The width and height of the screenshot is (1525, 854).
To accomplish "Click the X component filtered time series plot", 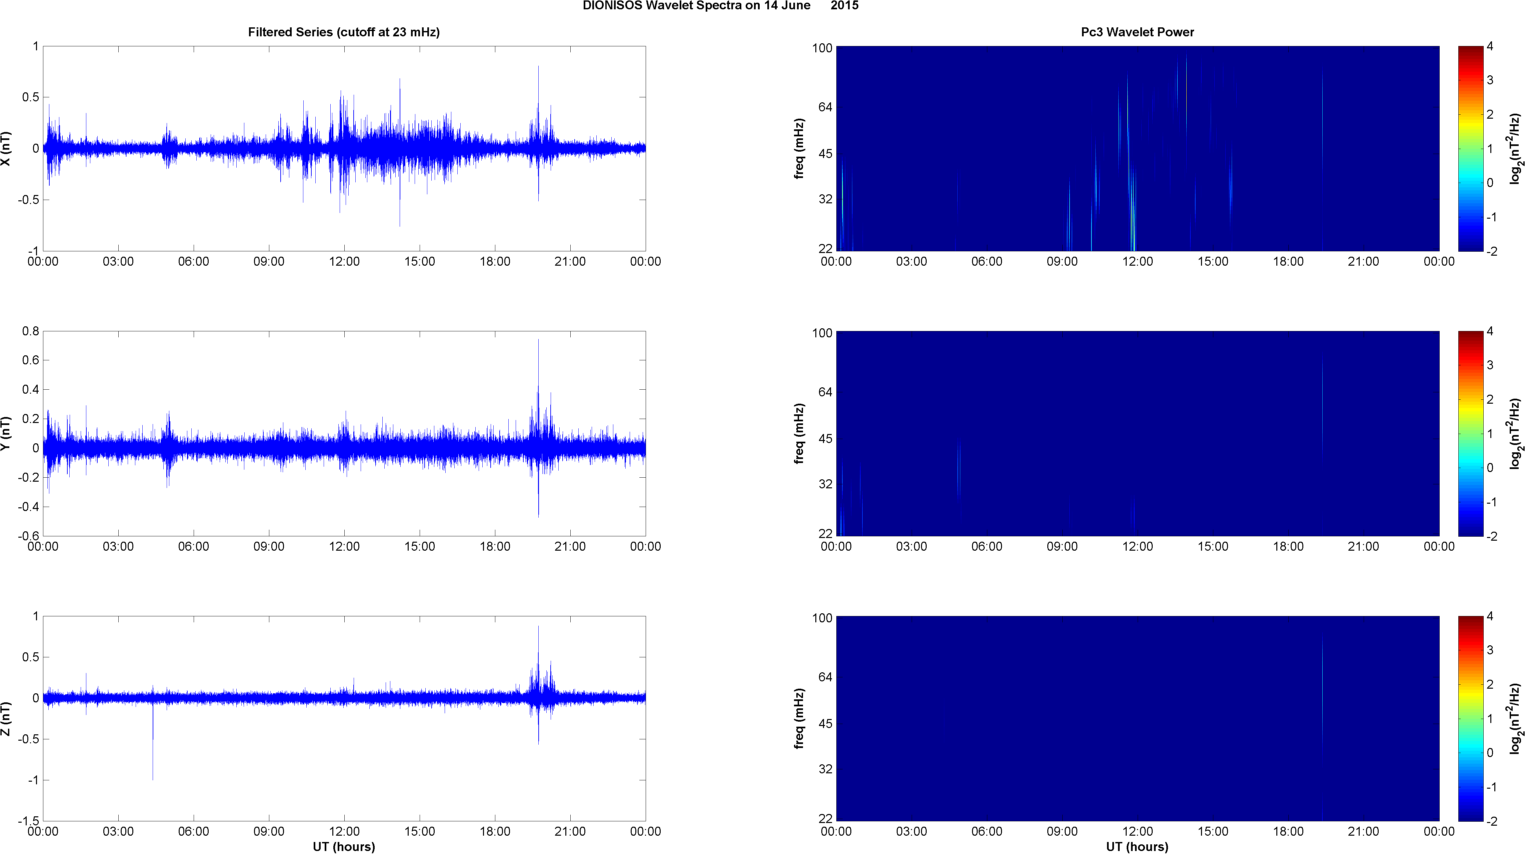I will pos(344,149).
